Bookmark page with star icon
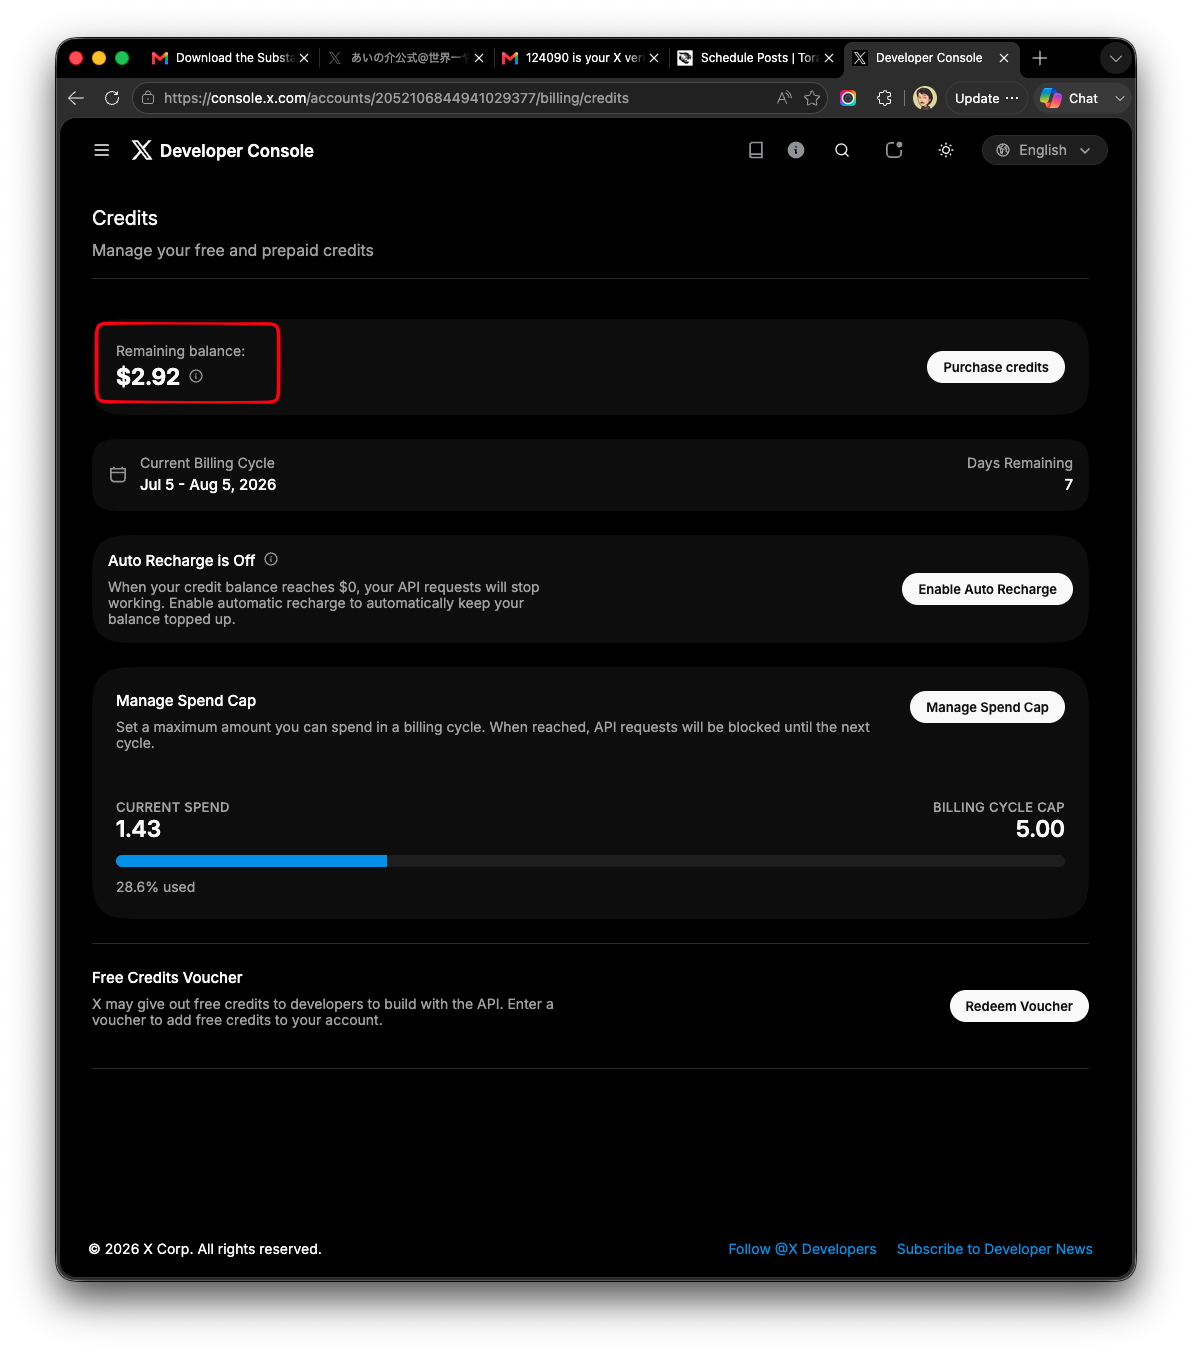The height and width of the screenshot is (1355, 1192). [x=812, y=98]
